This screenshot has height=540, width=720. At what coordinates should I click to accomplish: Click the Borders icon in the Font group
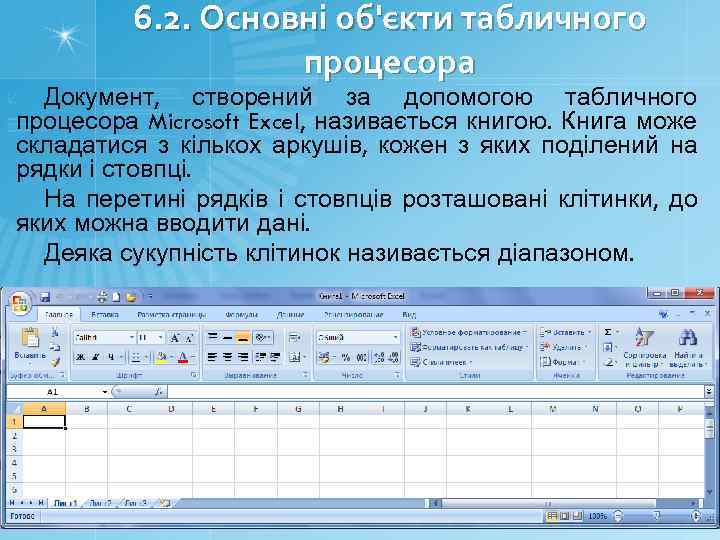(x=136, y=357)
